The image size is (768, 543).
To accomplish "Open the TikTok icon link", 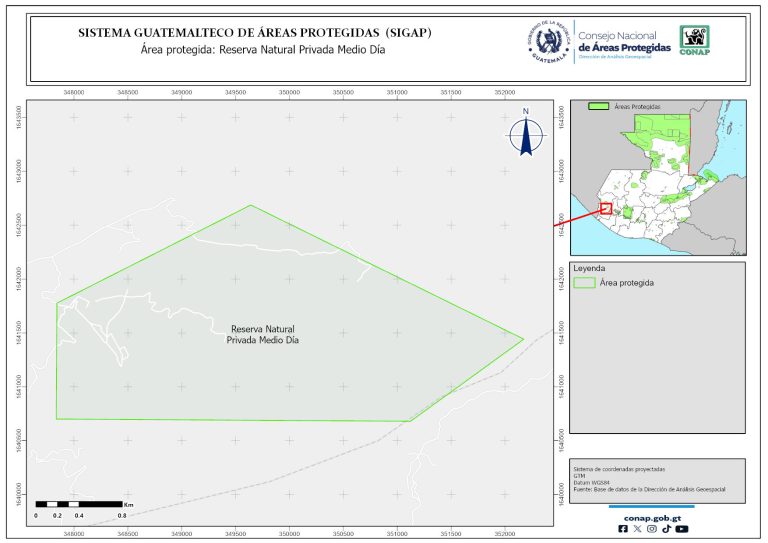I will pos(666,529).
